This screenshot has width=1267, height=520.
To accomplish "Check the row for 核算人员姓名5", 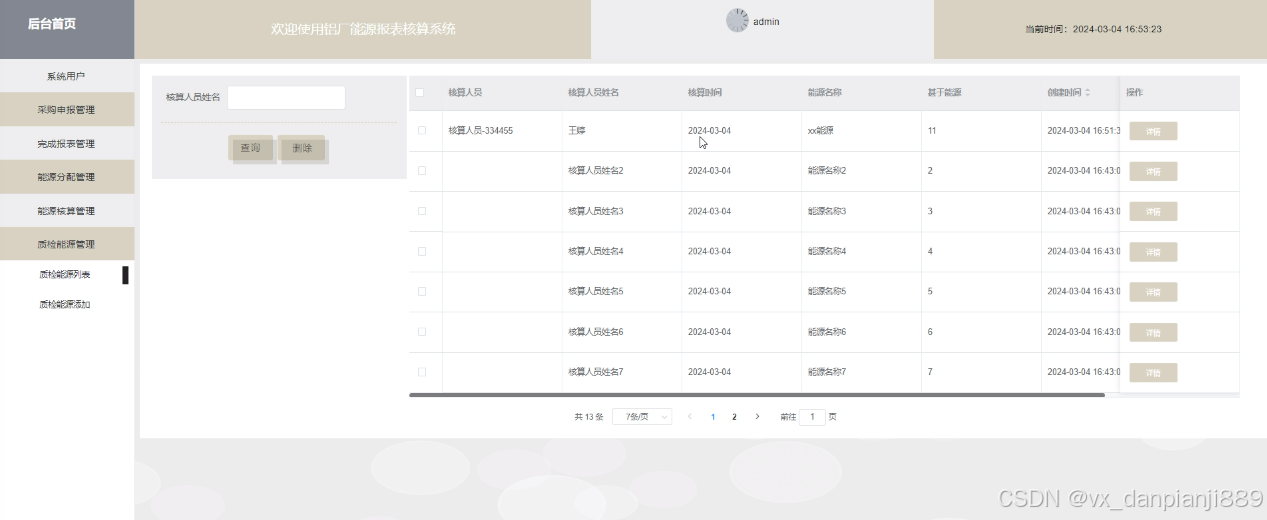I will [x=422, y=291].
